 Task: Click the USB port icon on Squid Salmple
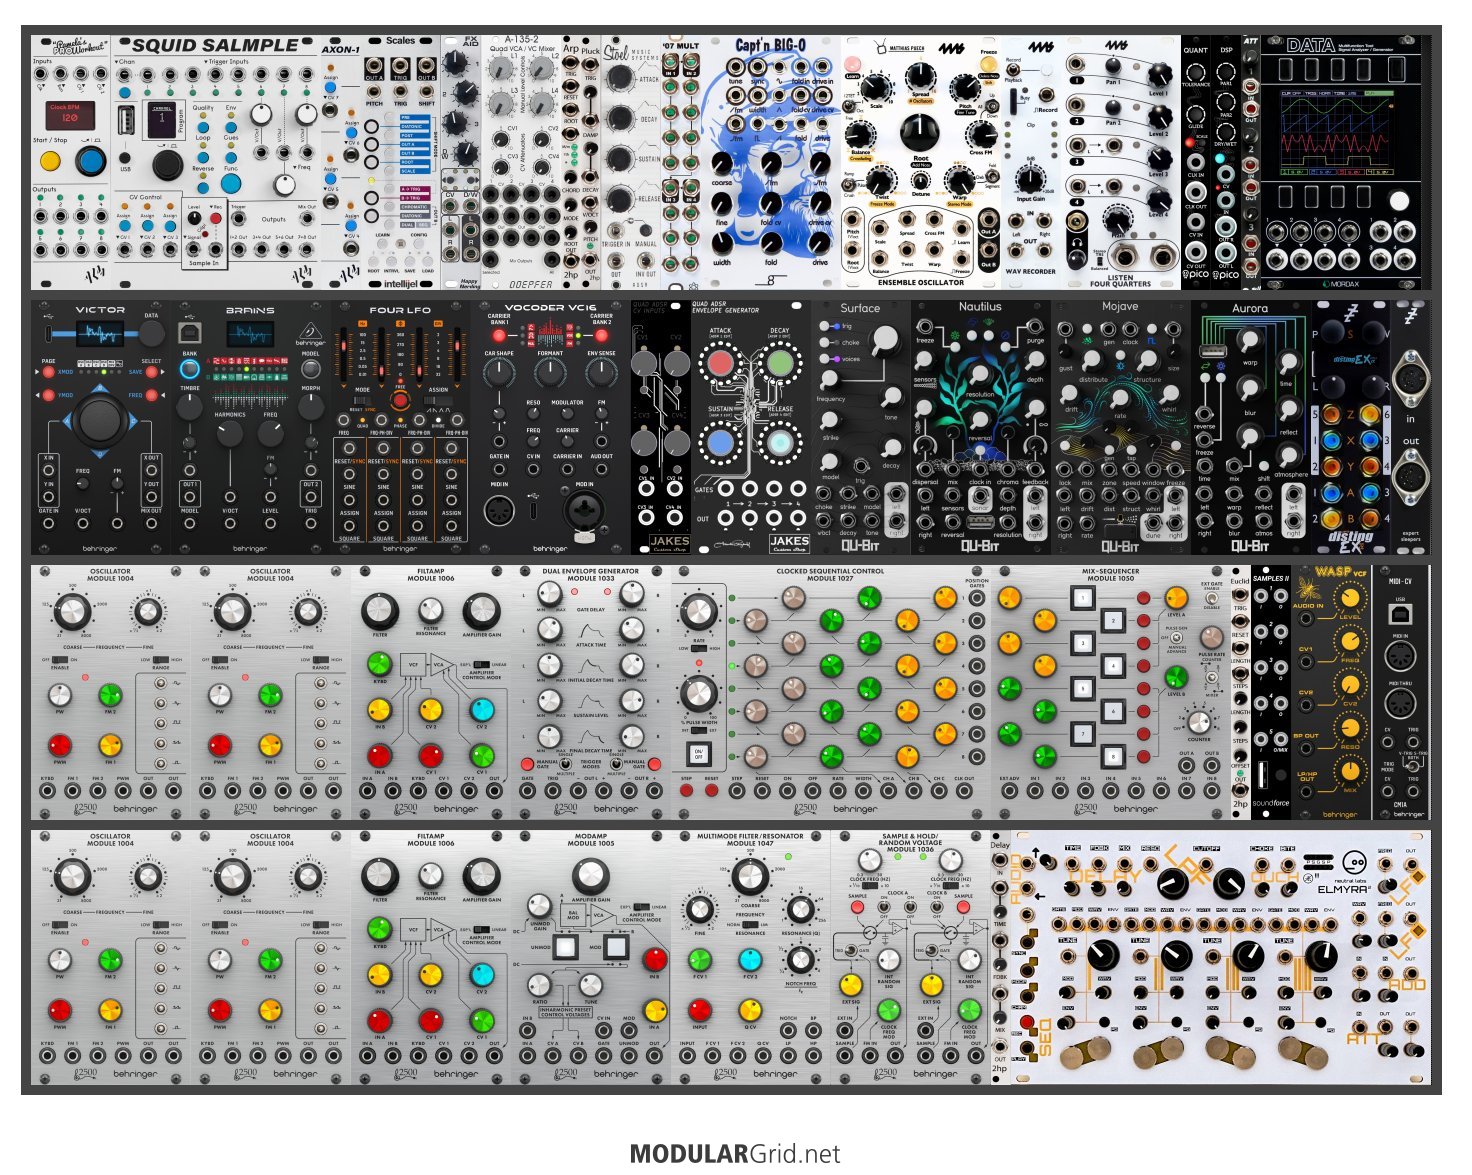click(127, 121)
